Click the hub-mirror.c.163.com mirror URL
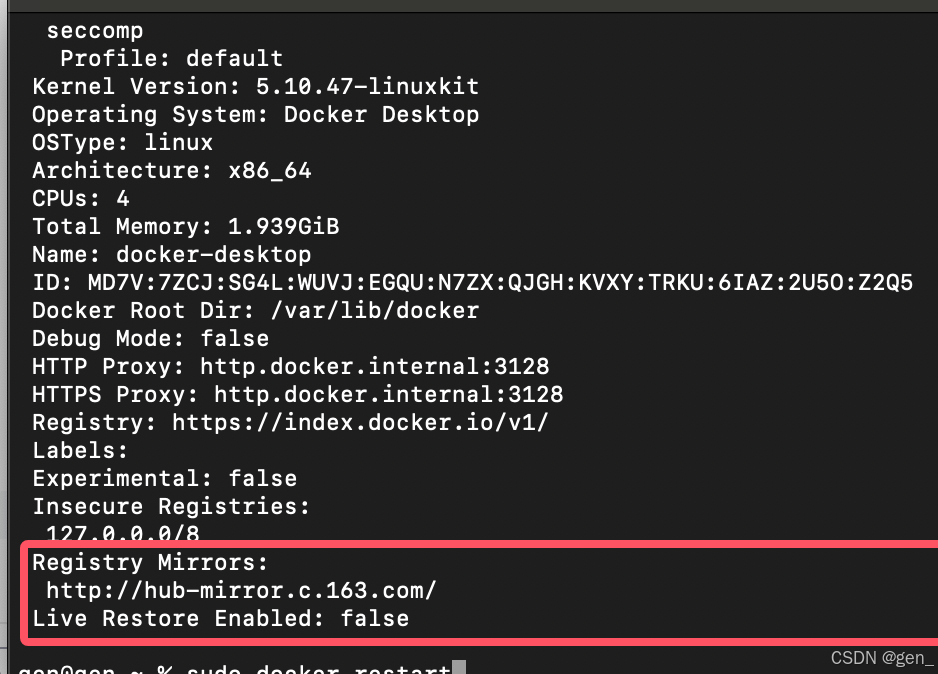Viewport: 938px width, 674px height. click(241, 590)
